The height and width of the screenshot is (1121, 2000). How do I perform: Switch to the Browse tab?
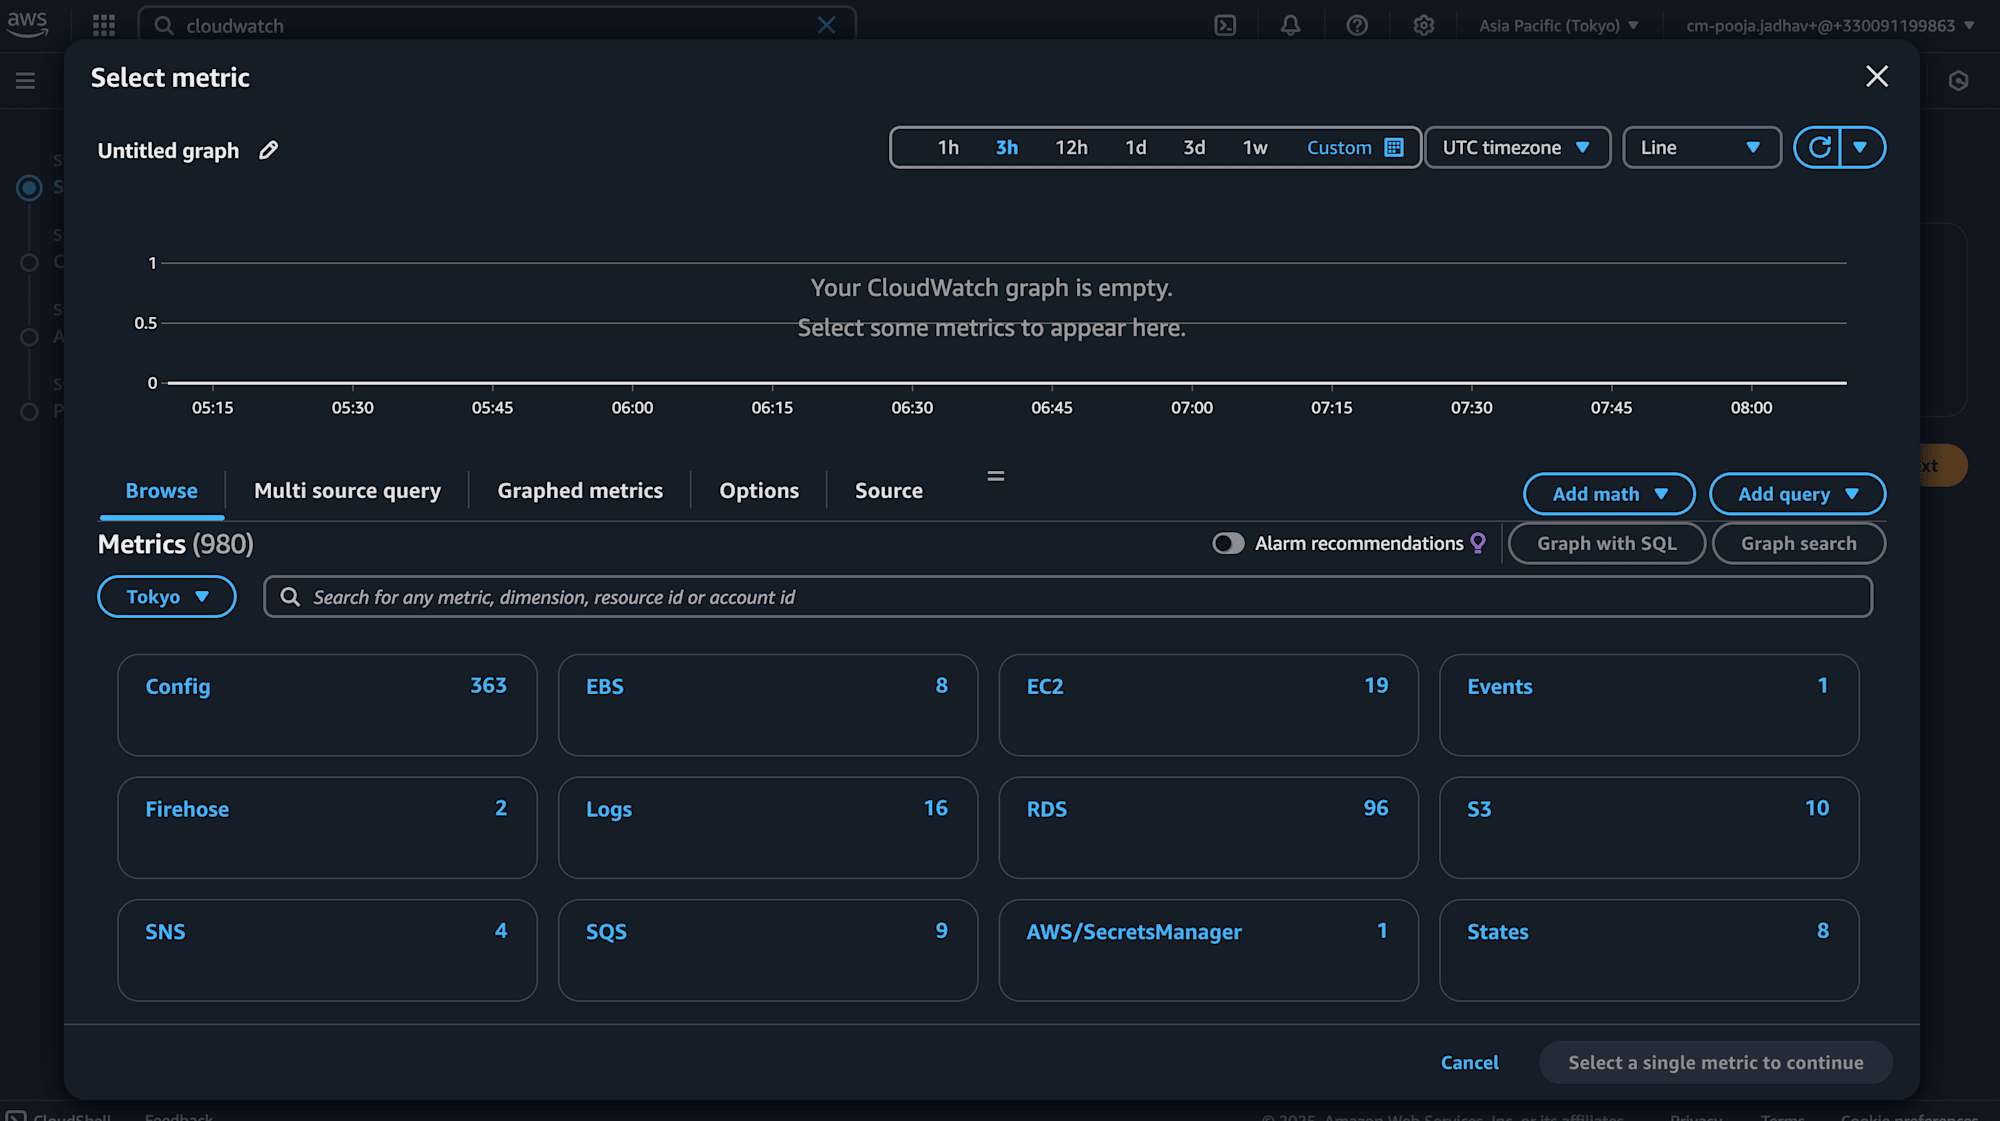162,491
